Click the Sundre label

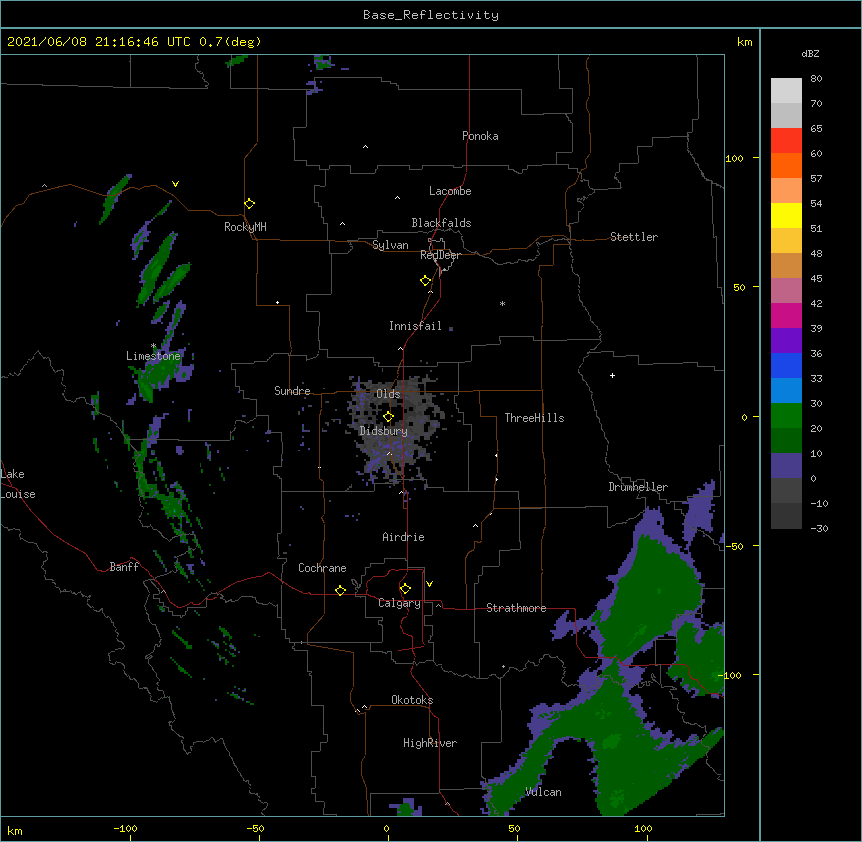(x=292, y=391)
